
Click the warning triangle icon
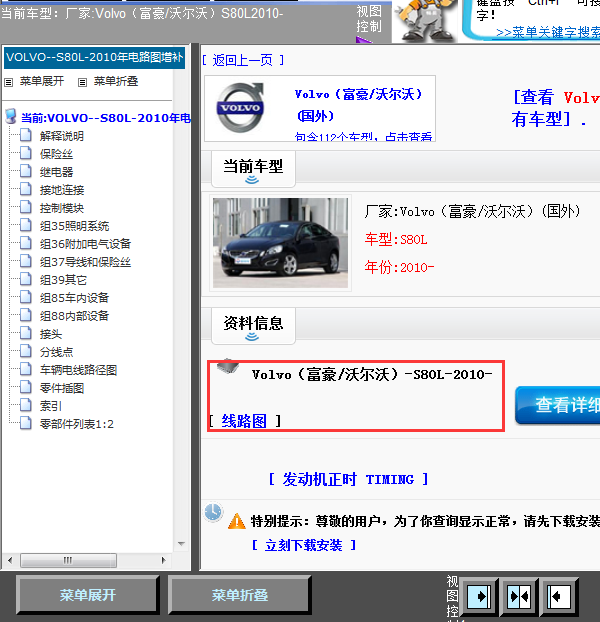click(237, 521)
